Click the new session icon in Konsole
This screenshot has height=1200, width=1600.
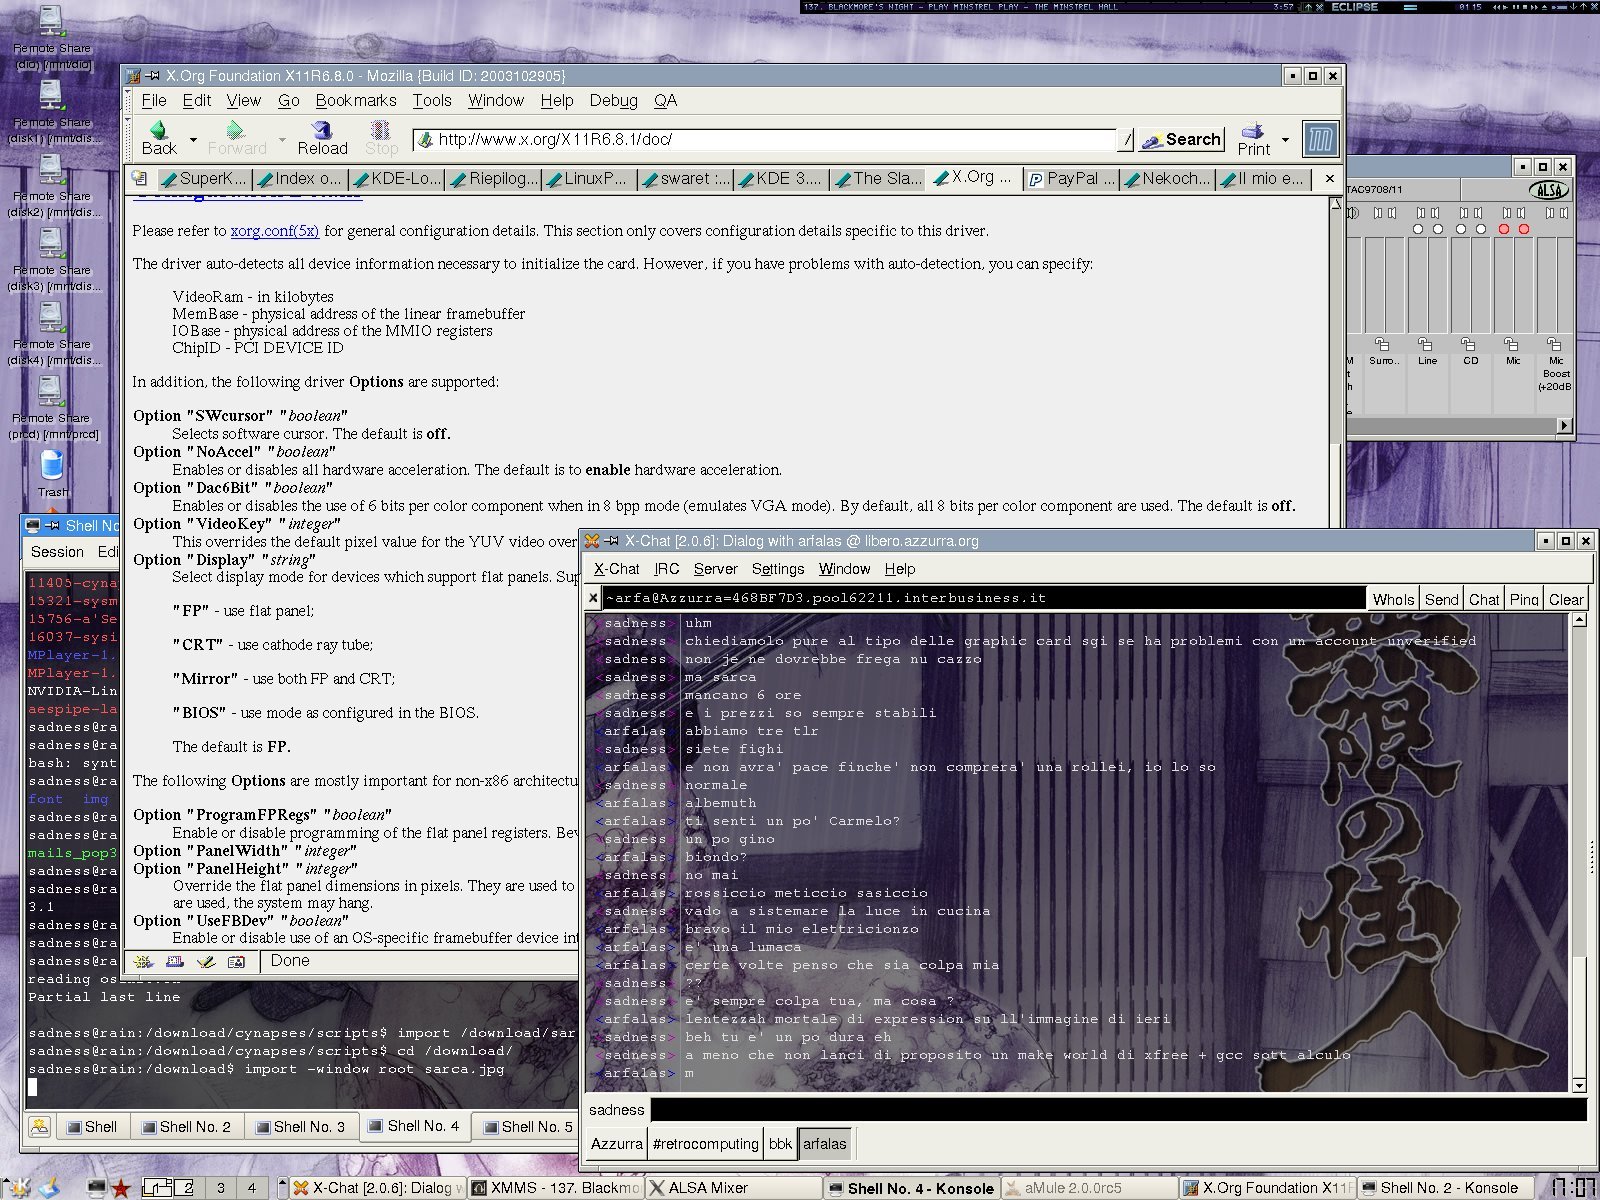[40, 1127]
